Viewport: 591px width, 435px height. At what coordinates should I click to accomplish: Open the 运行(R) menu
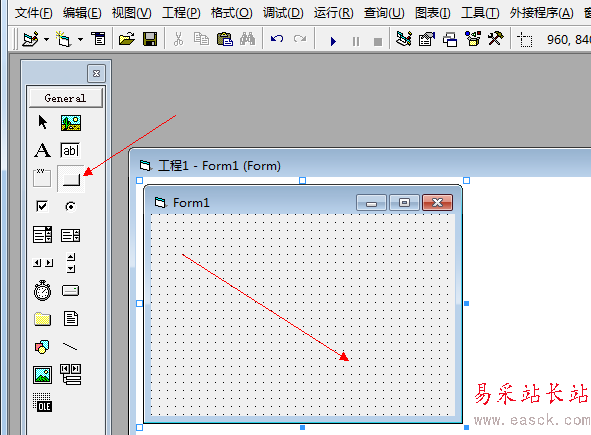click(334, 13)
